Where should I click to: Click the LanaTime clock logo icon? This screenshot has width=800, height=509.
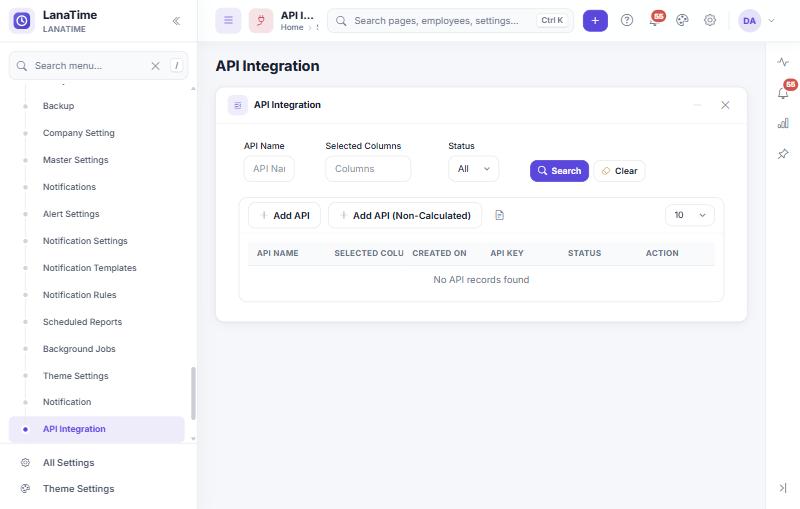tap(21, 21)
